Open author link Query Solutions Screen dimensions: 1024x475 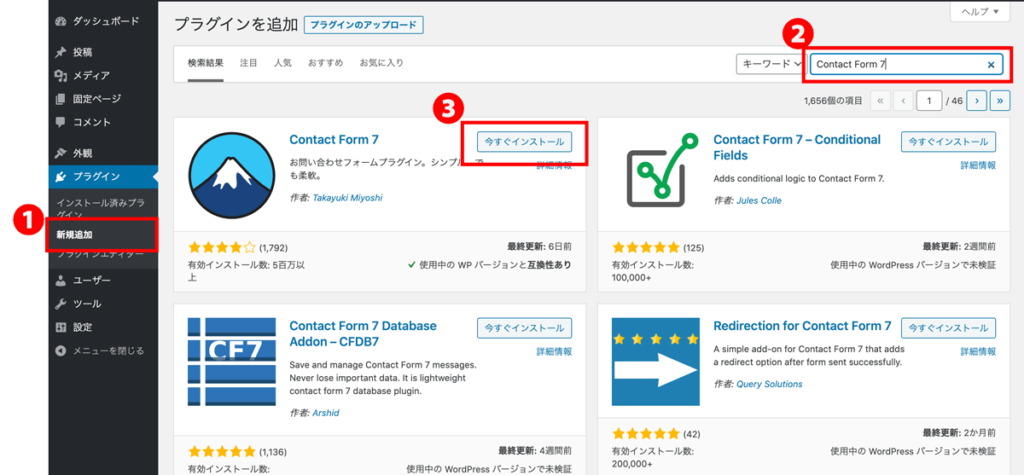tap(769, 384)
